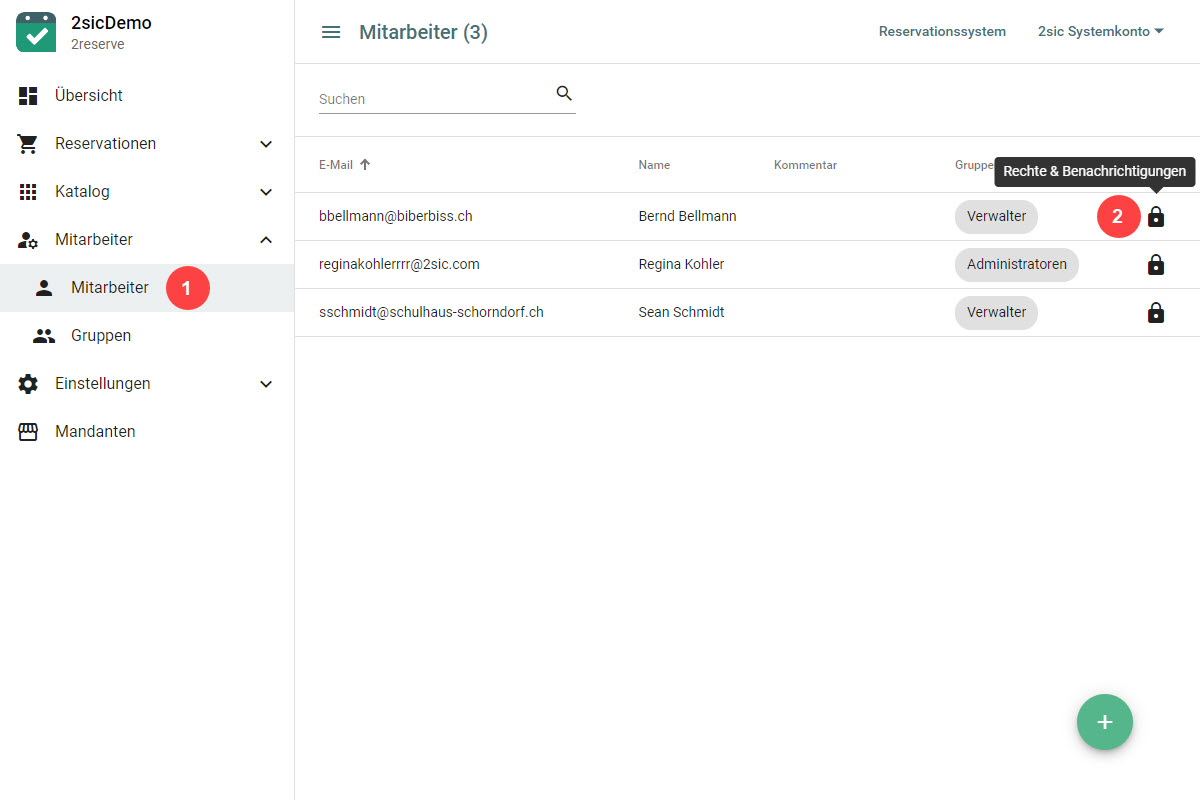Expand the Einstellungen menu section
The image size is (1200, 800).
coord(266,384)
